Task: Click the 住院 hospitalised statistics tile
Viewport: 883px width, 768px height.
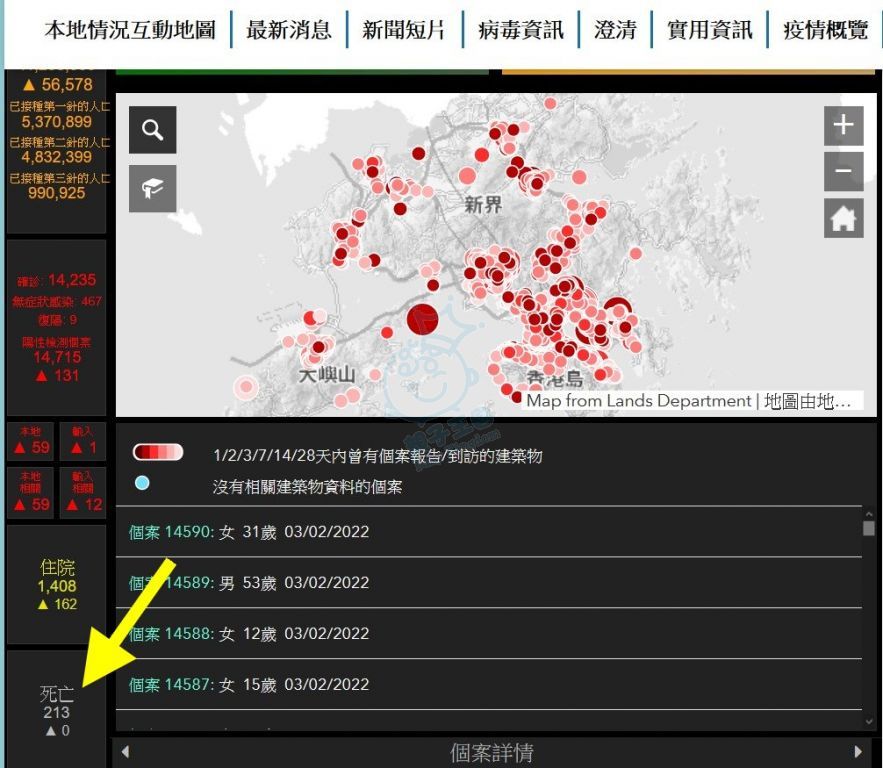Action: (x=57, y=585)
